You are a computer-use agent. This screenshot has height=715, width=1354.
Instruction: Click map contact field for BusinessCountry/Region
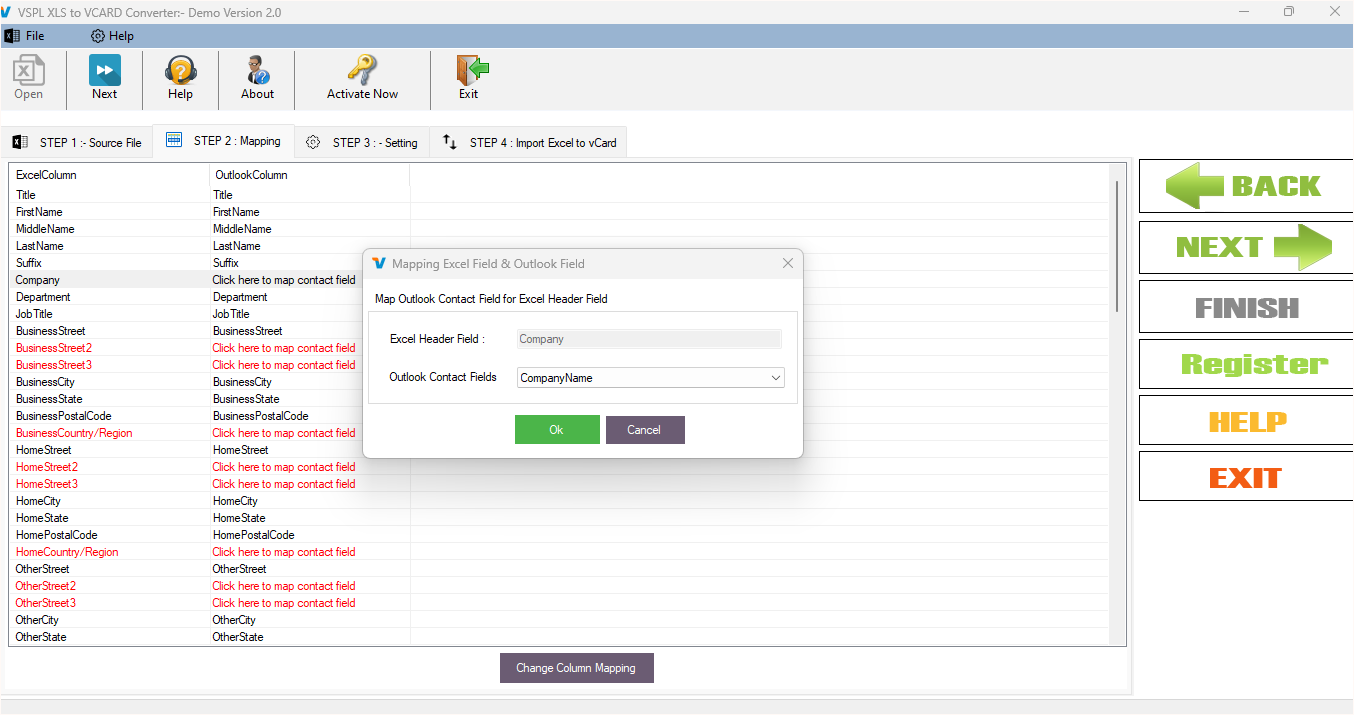point(284,433)
